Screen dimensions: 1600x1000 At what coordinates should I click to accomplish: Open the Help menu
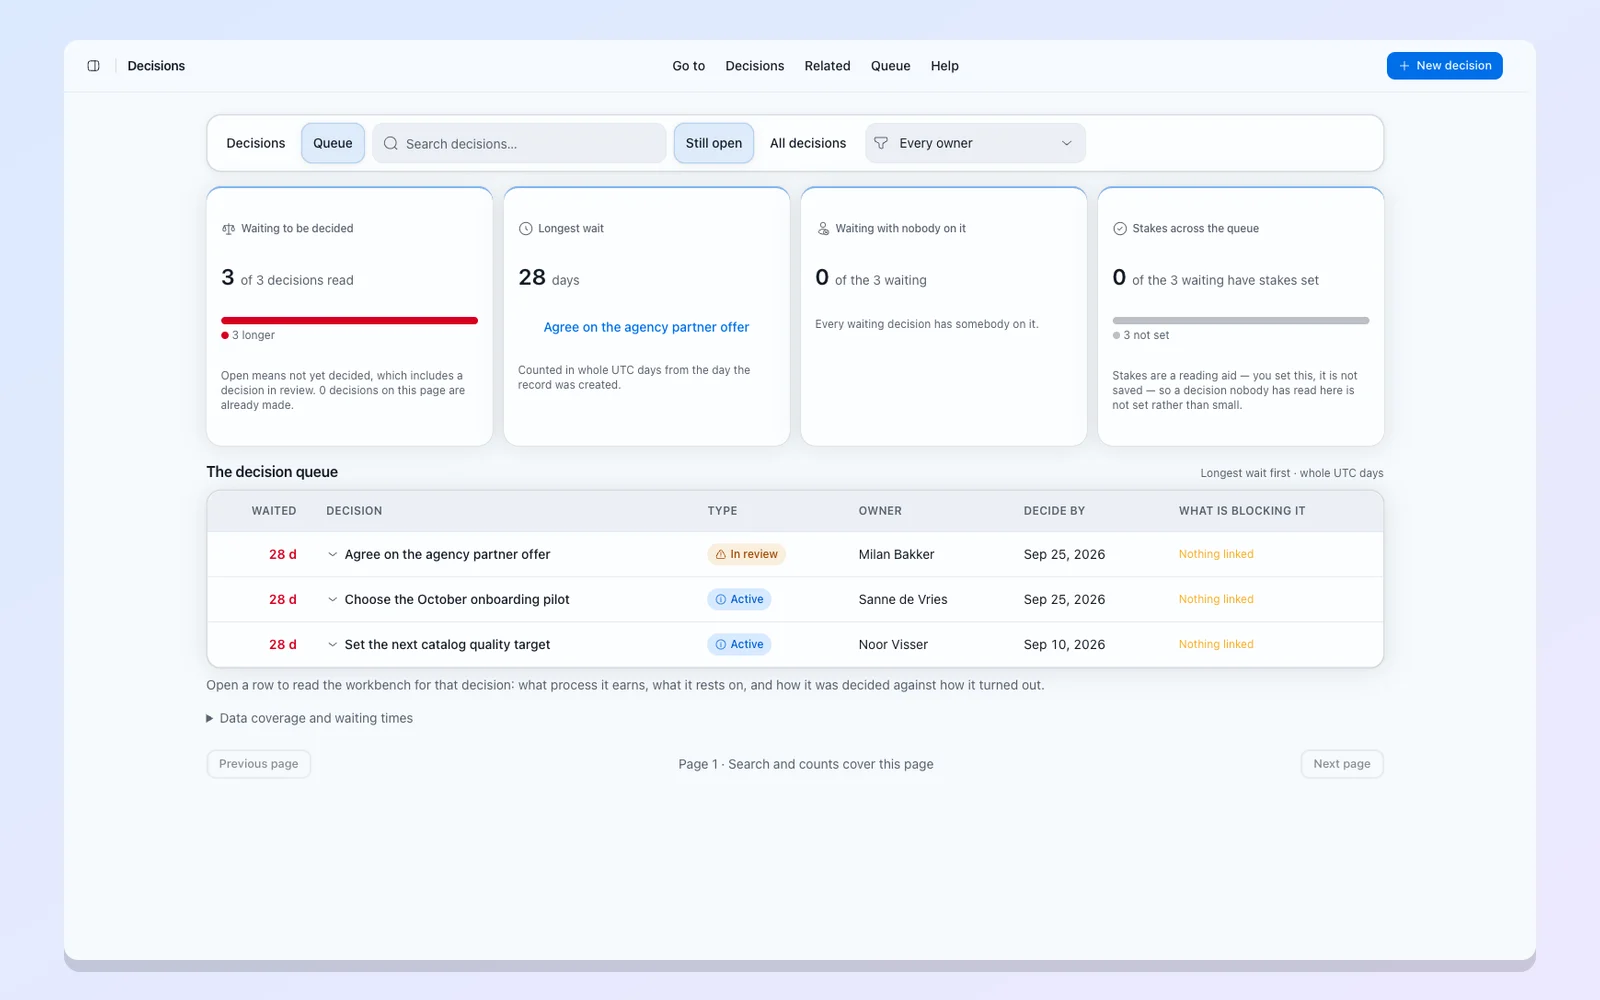pos(945,66)
